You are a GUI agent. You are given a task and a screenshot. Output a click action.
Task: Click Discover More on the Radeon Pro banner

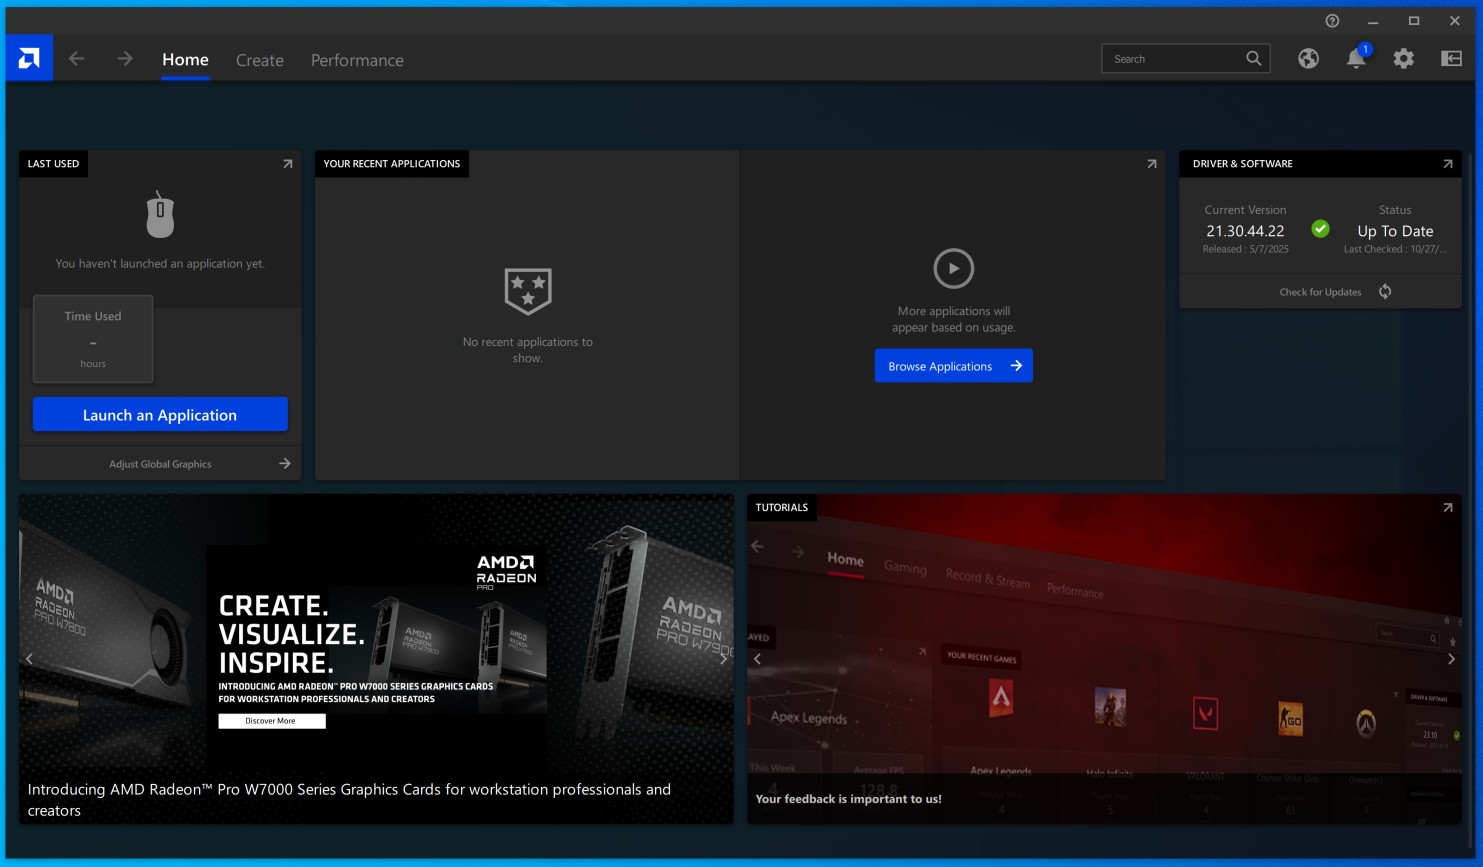coord(271,720)
